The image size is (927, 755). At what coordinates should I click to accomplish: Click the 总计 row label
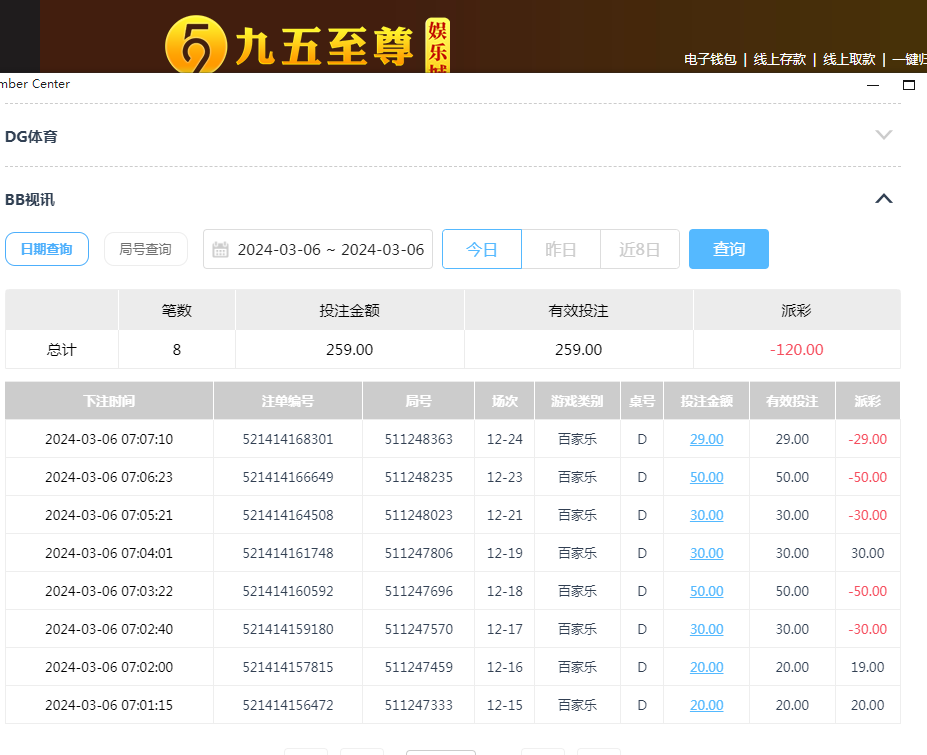tap(61, 349)
